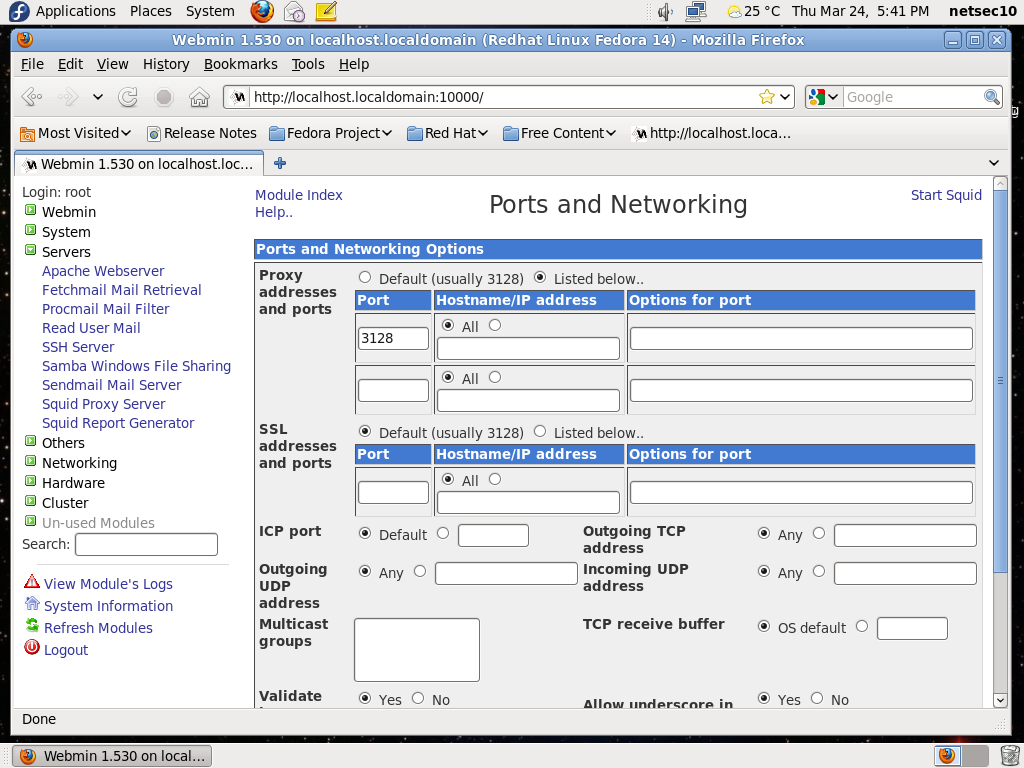Viewport: 1024px width, 768px height.
Task: Bookmark this page with the star icon
Action: (x=767, y=97)
